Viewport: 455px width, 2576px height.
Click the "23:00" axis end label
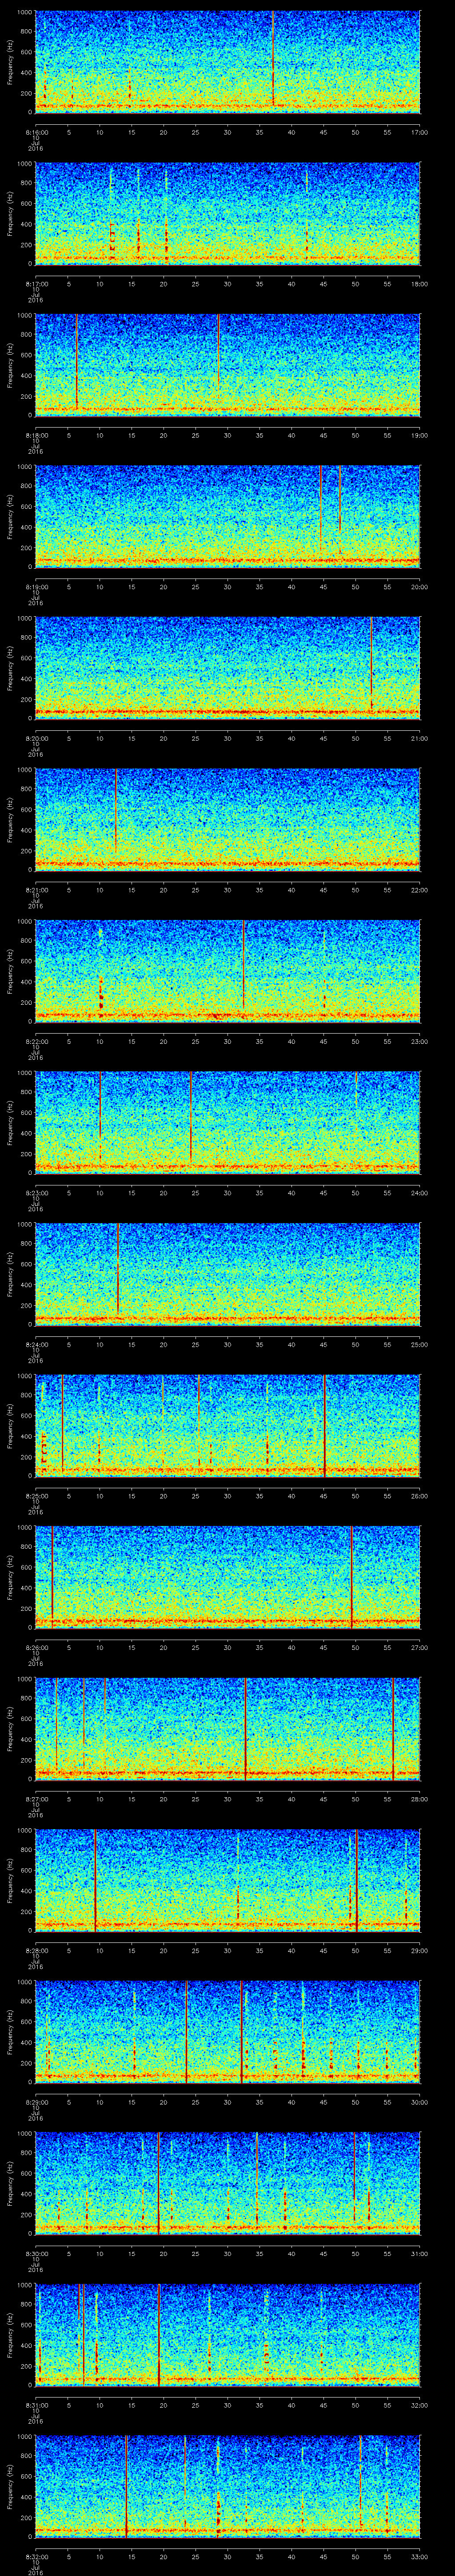pyautogui.click(x=420, y=1042)
